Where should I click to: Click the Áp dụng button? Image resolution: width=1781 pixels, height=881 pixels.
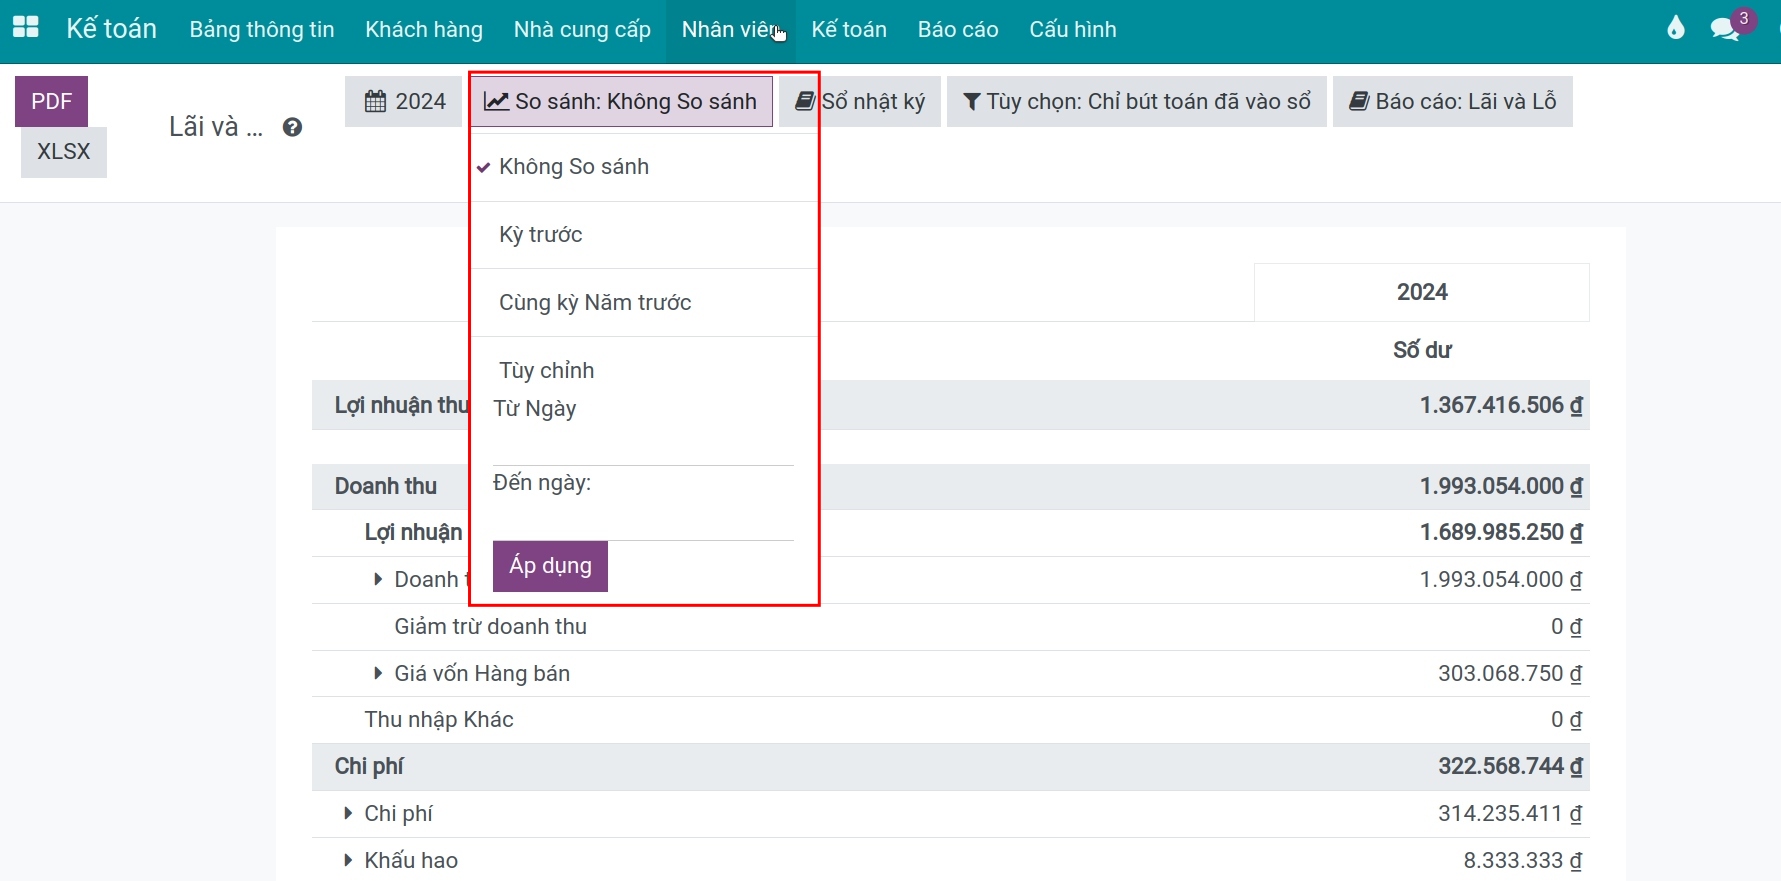550,566
